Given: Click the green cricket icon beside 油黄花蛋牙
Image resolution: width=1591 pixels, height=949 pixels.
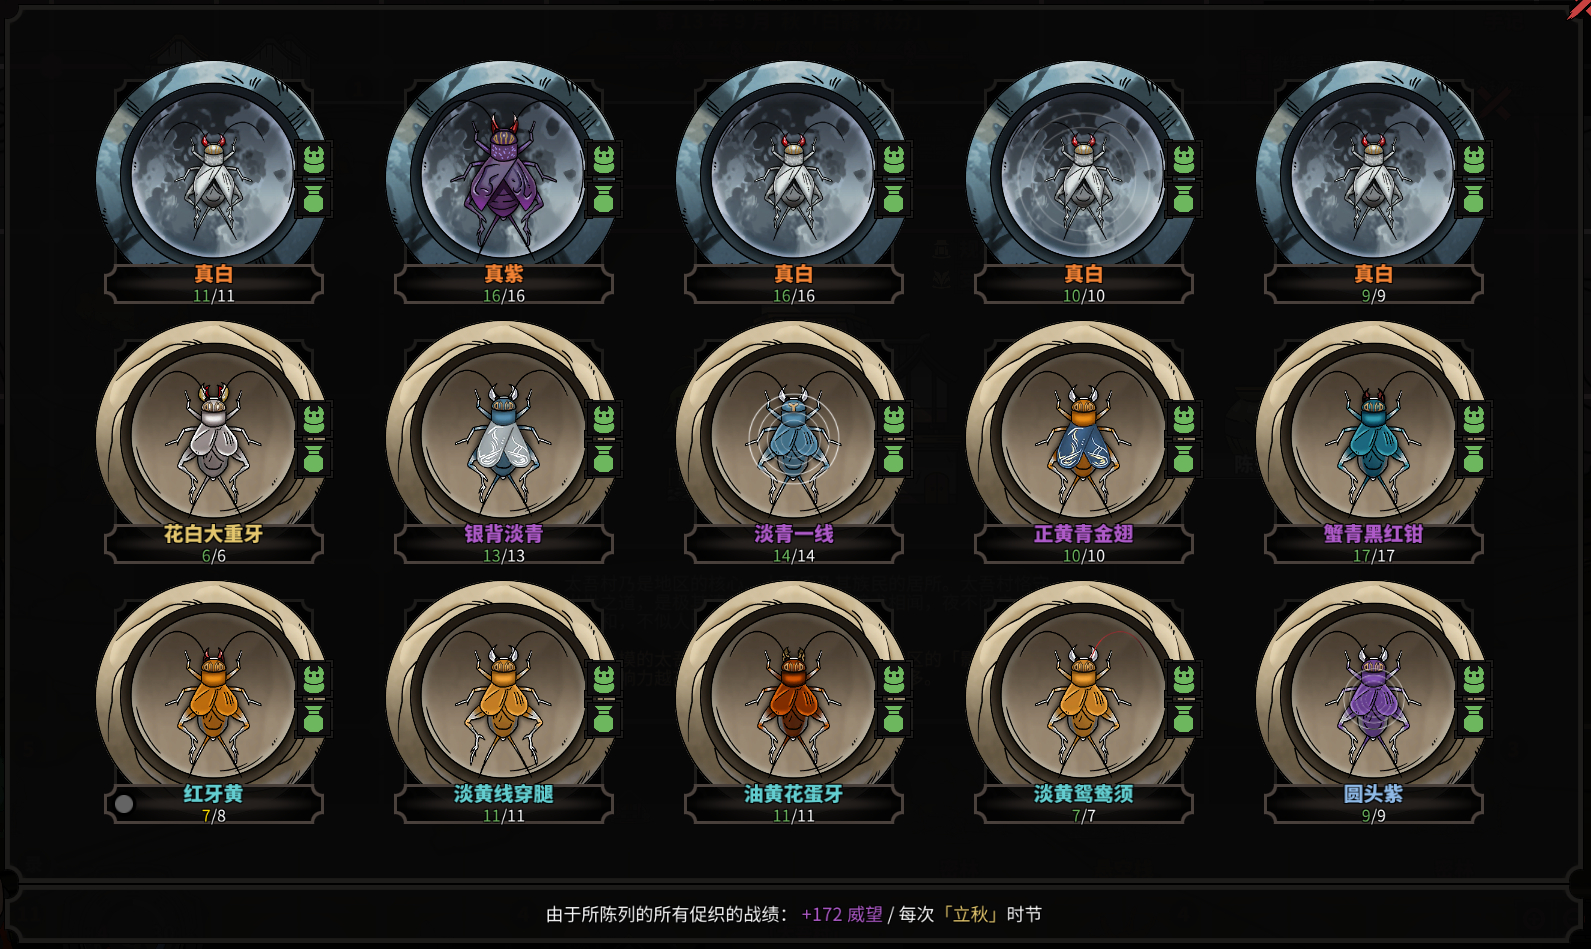Looking at the screenshot, I should [893, 679].
